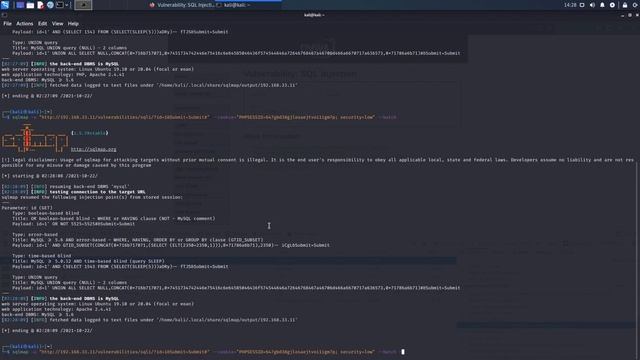Select the workspace switcher thumbnail
This screenshot has width=640, height=360.
tap(83, 5)
